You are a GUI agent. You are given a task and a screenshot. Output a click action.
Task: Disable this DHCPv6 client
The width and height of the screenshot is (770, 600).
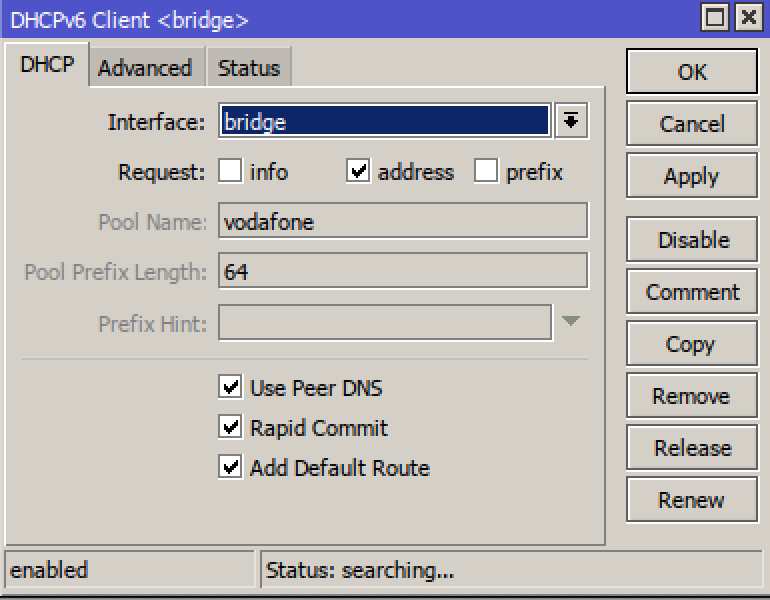(692, 240)
